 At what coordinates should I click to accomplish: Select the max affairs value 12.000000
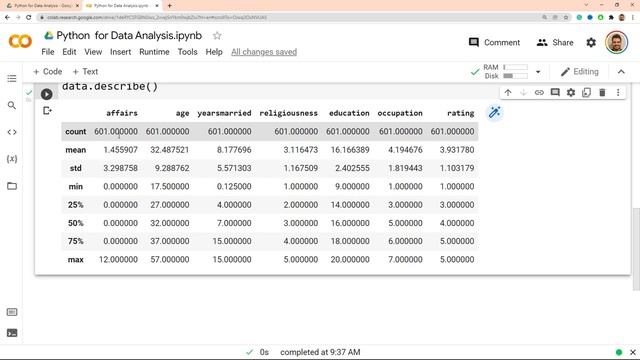[x=118, y=260]
